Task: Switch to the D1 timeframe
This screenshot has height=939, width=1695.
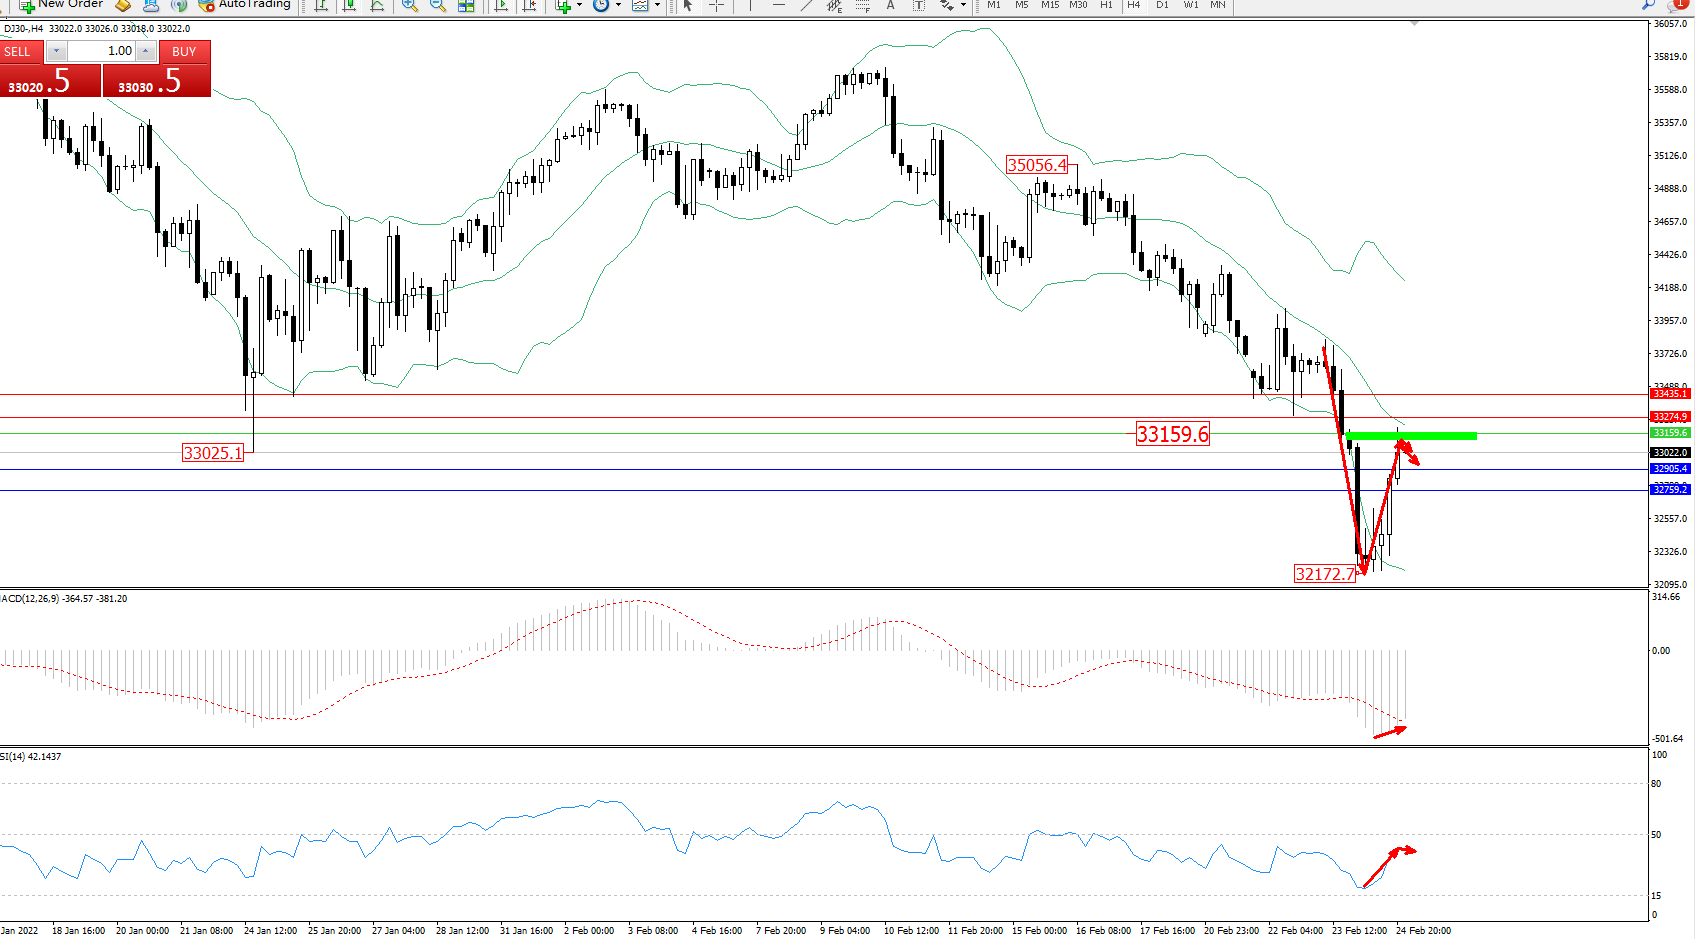Action: (x=1162, y=5)
